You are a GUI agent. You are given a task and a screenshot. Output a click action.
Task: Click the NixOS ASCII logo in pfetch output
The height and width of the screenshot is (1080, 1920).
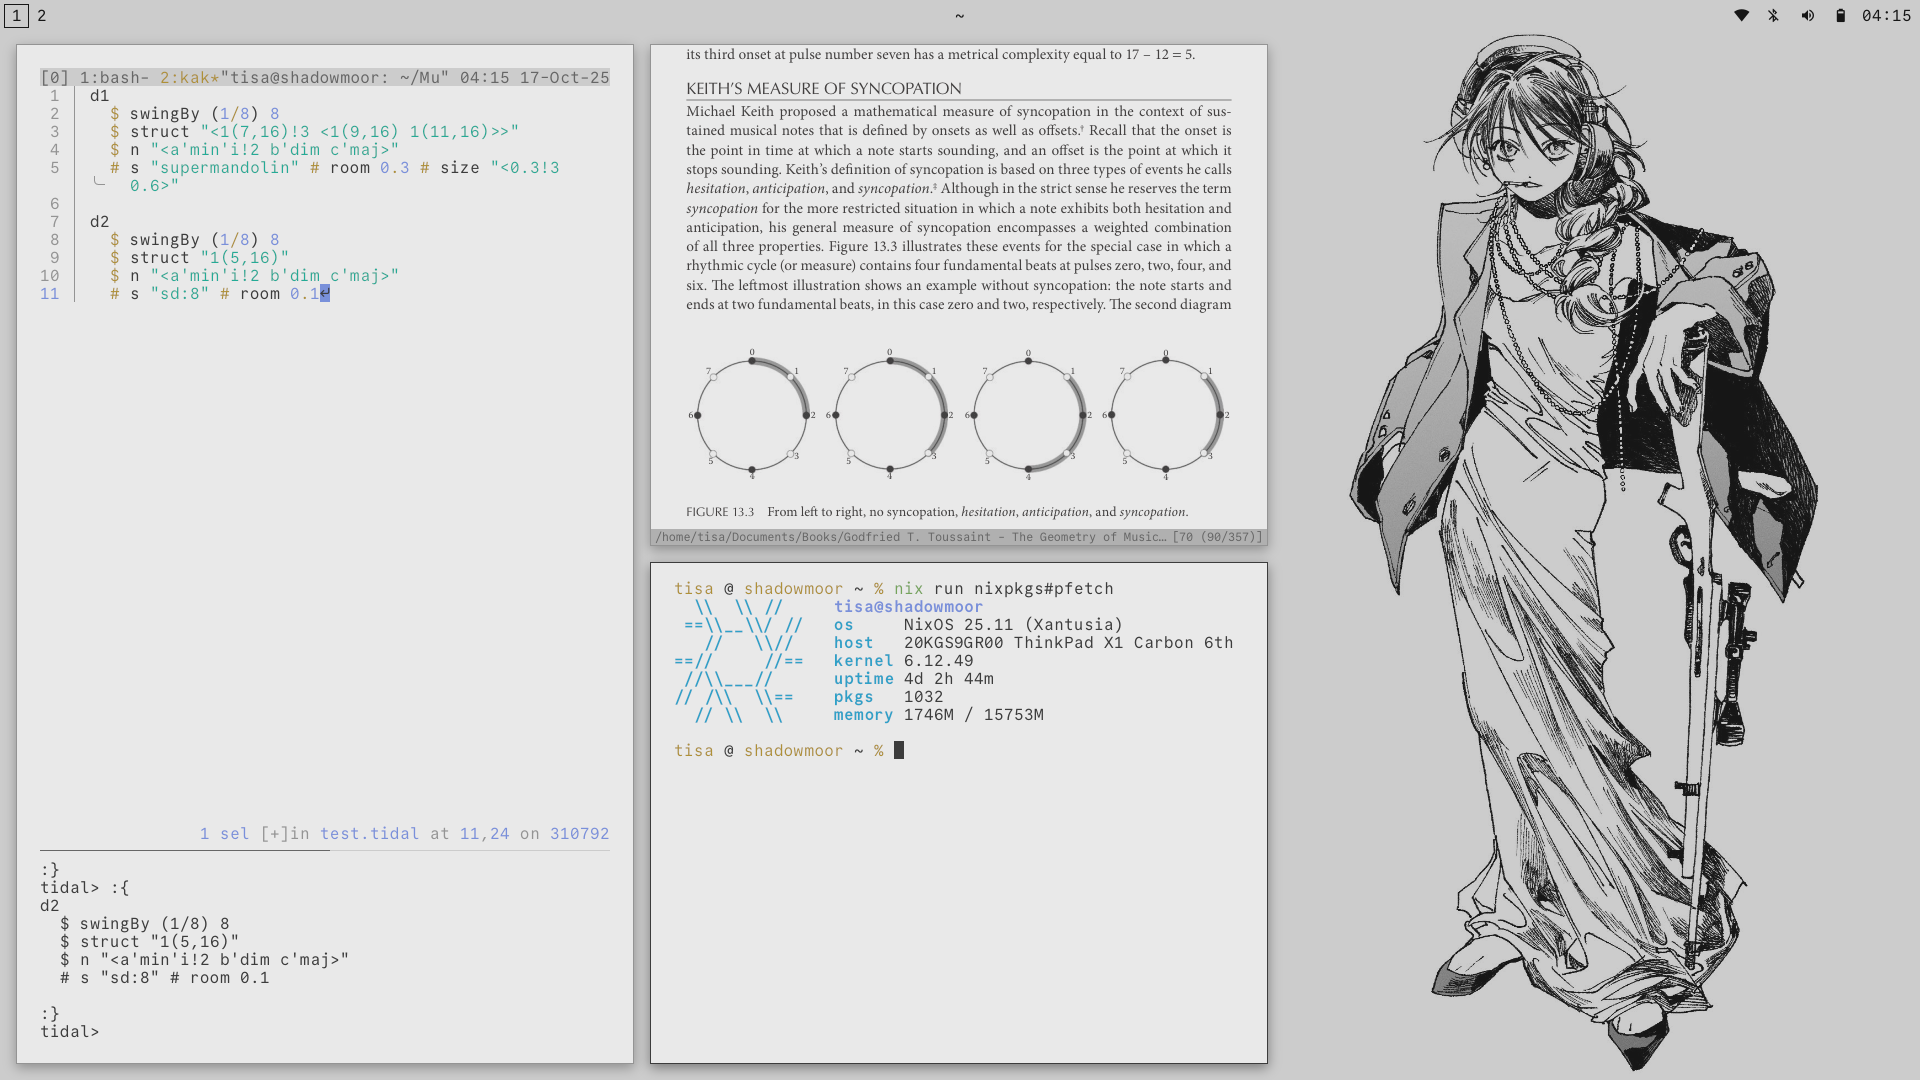click(x=738, y=660)
